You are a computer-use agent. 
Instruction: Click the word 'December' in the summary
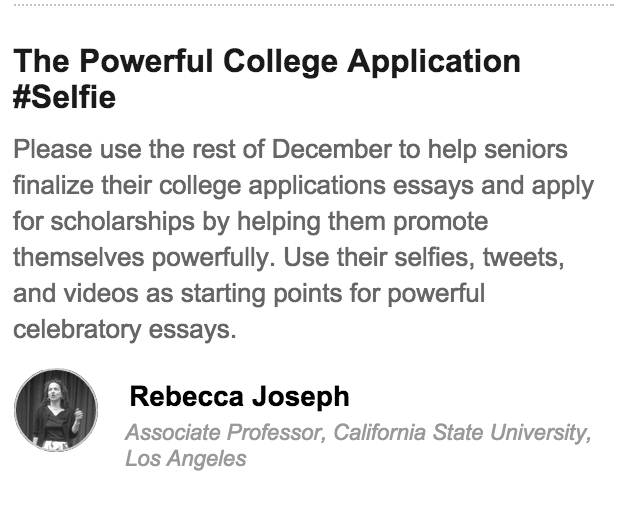[332, 149]
